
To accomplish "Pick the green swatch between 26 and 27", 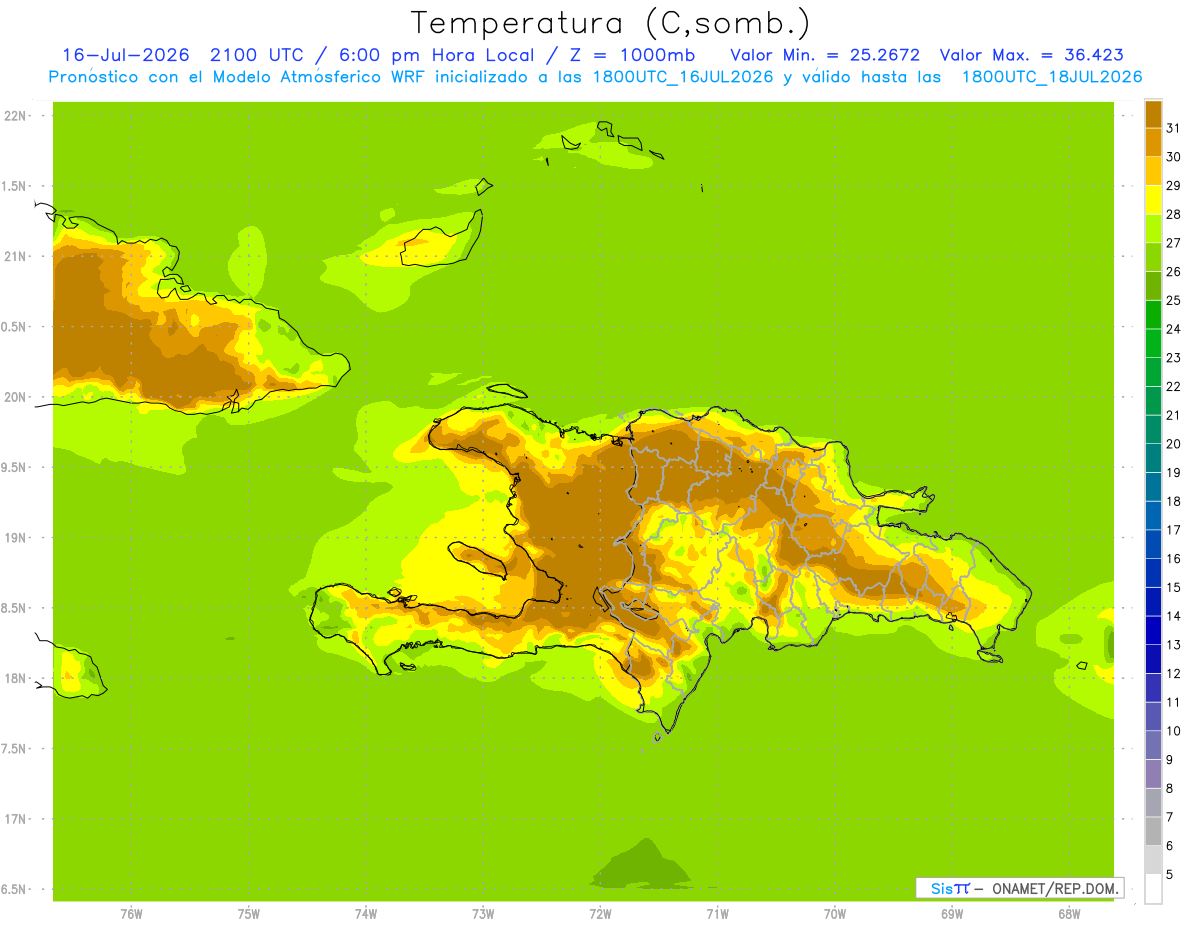I will [1153, 257].
